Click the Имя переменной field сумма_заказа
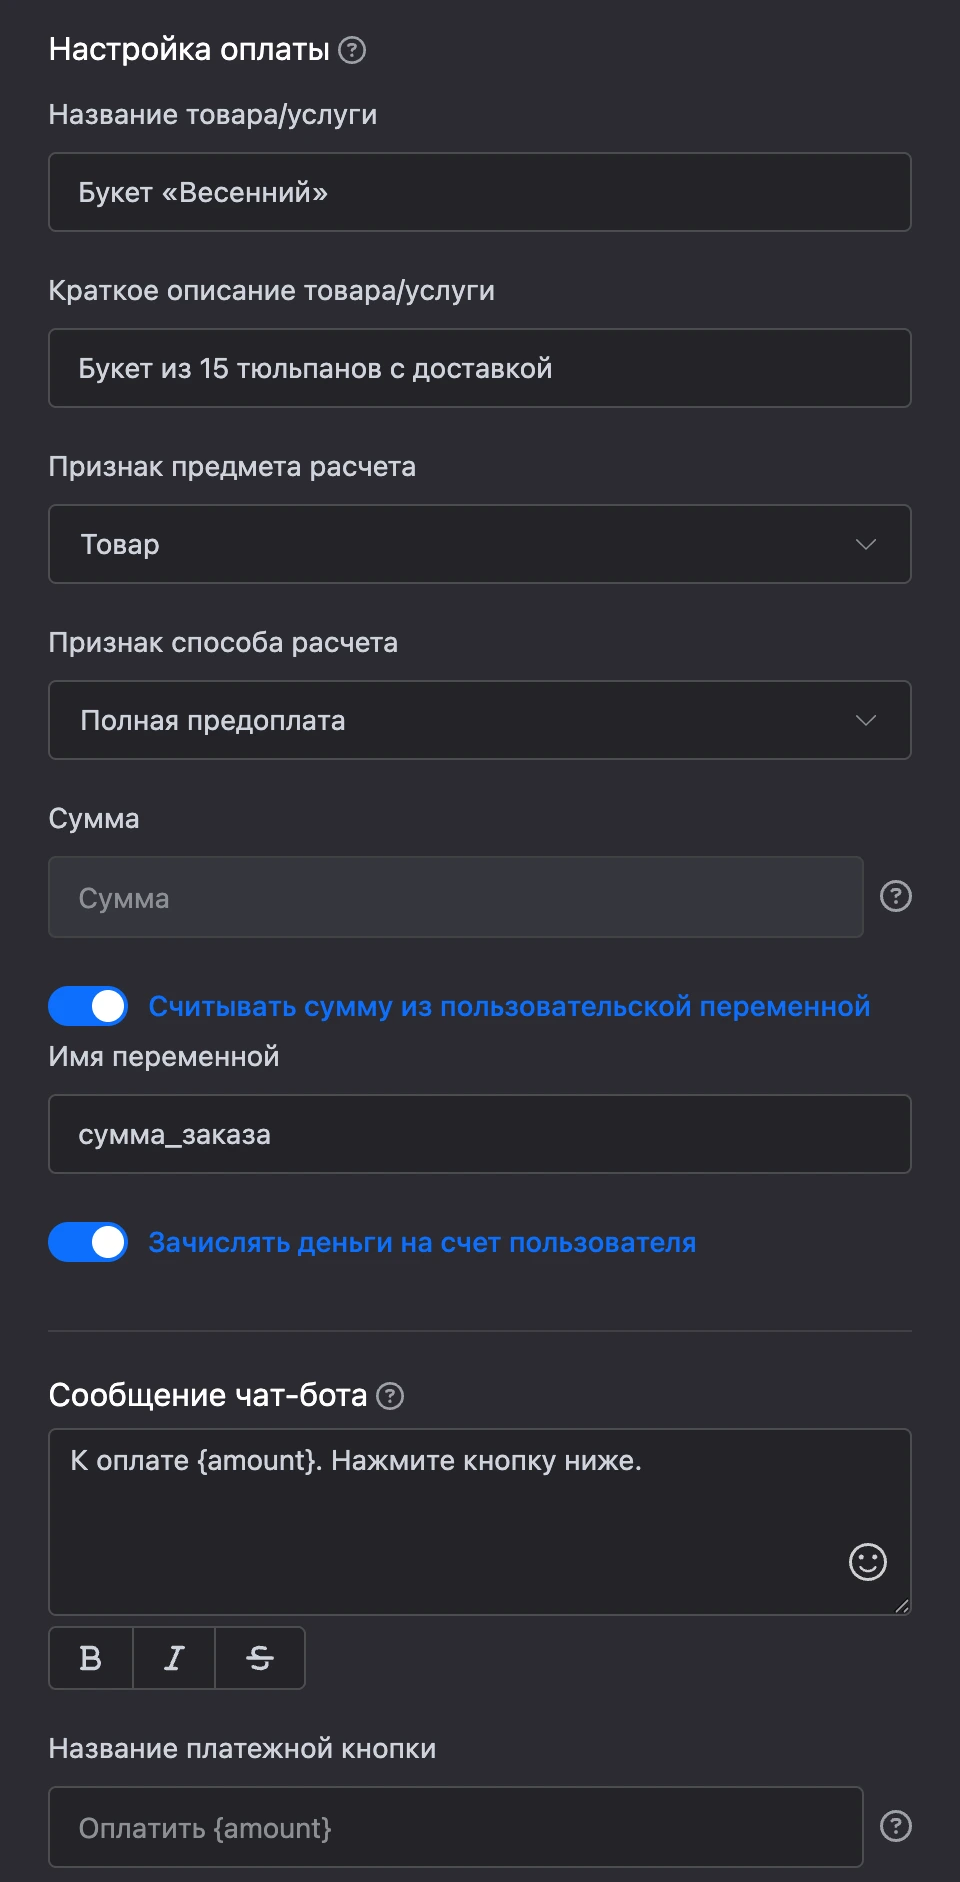 (480, 1134)
